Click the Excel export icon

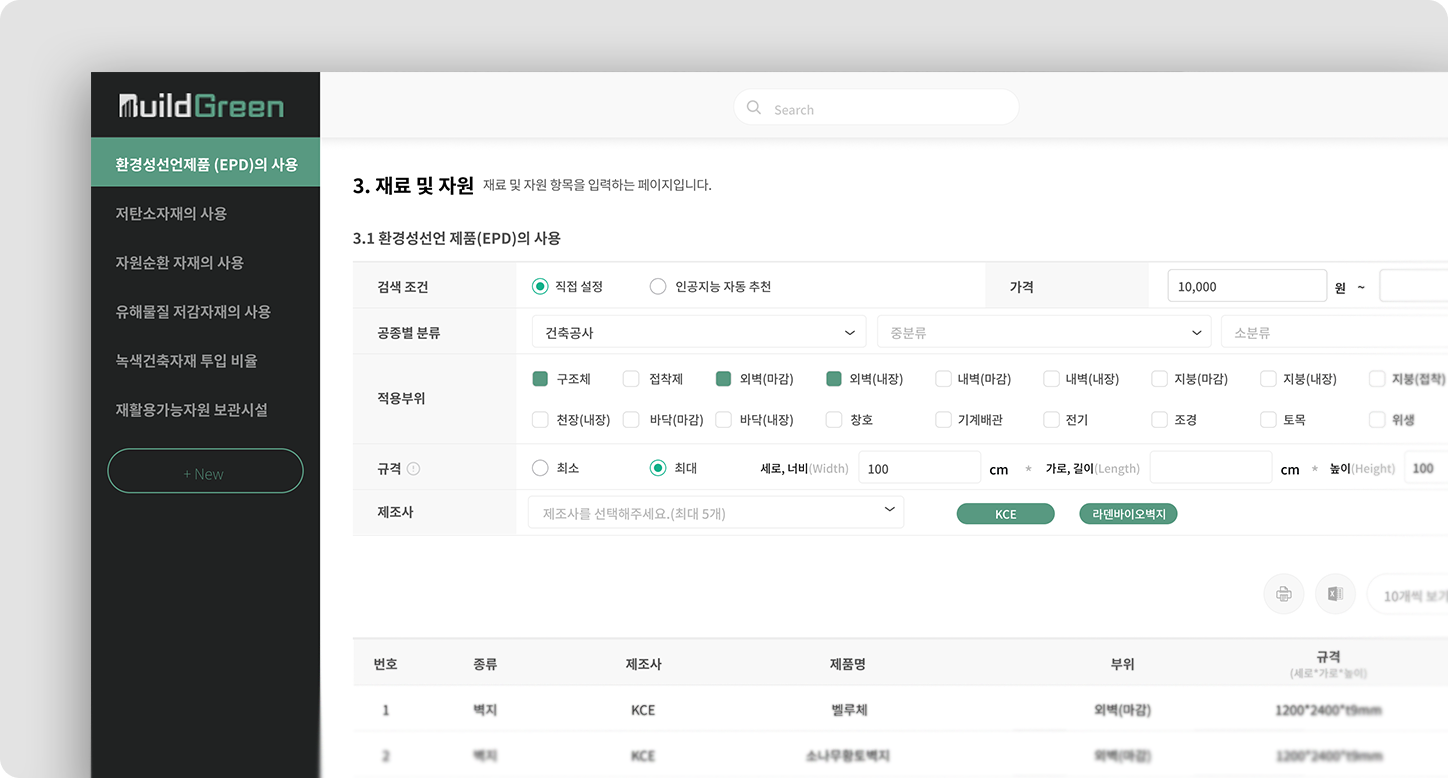coord(1334,593)
